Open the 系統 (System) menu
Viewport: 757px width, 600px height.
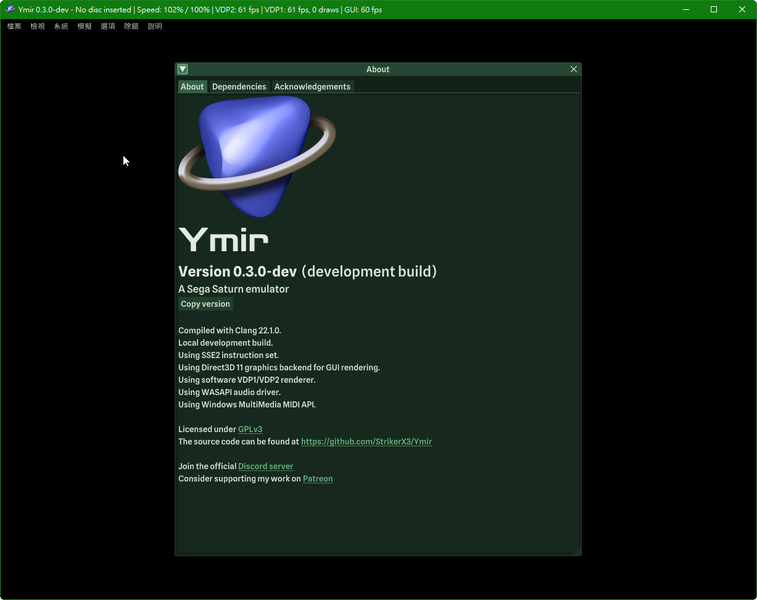click(61, 26)
